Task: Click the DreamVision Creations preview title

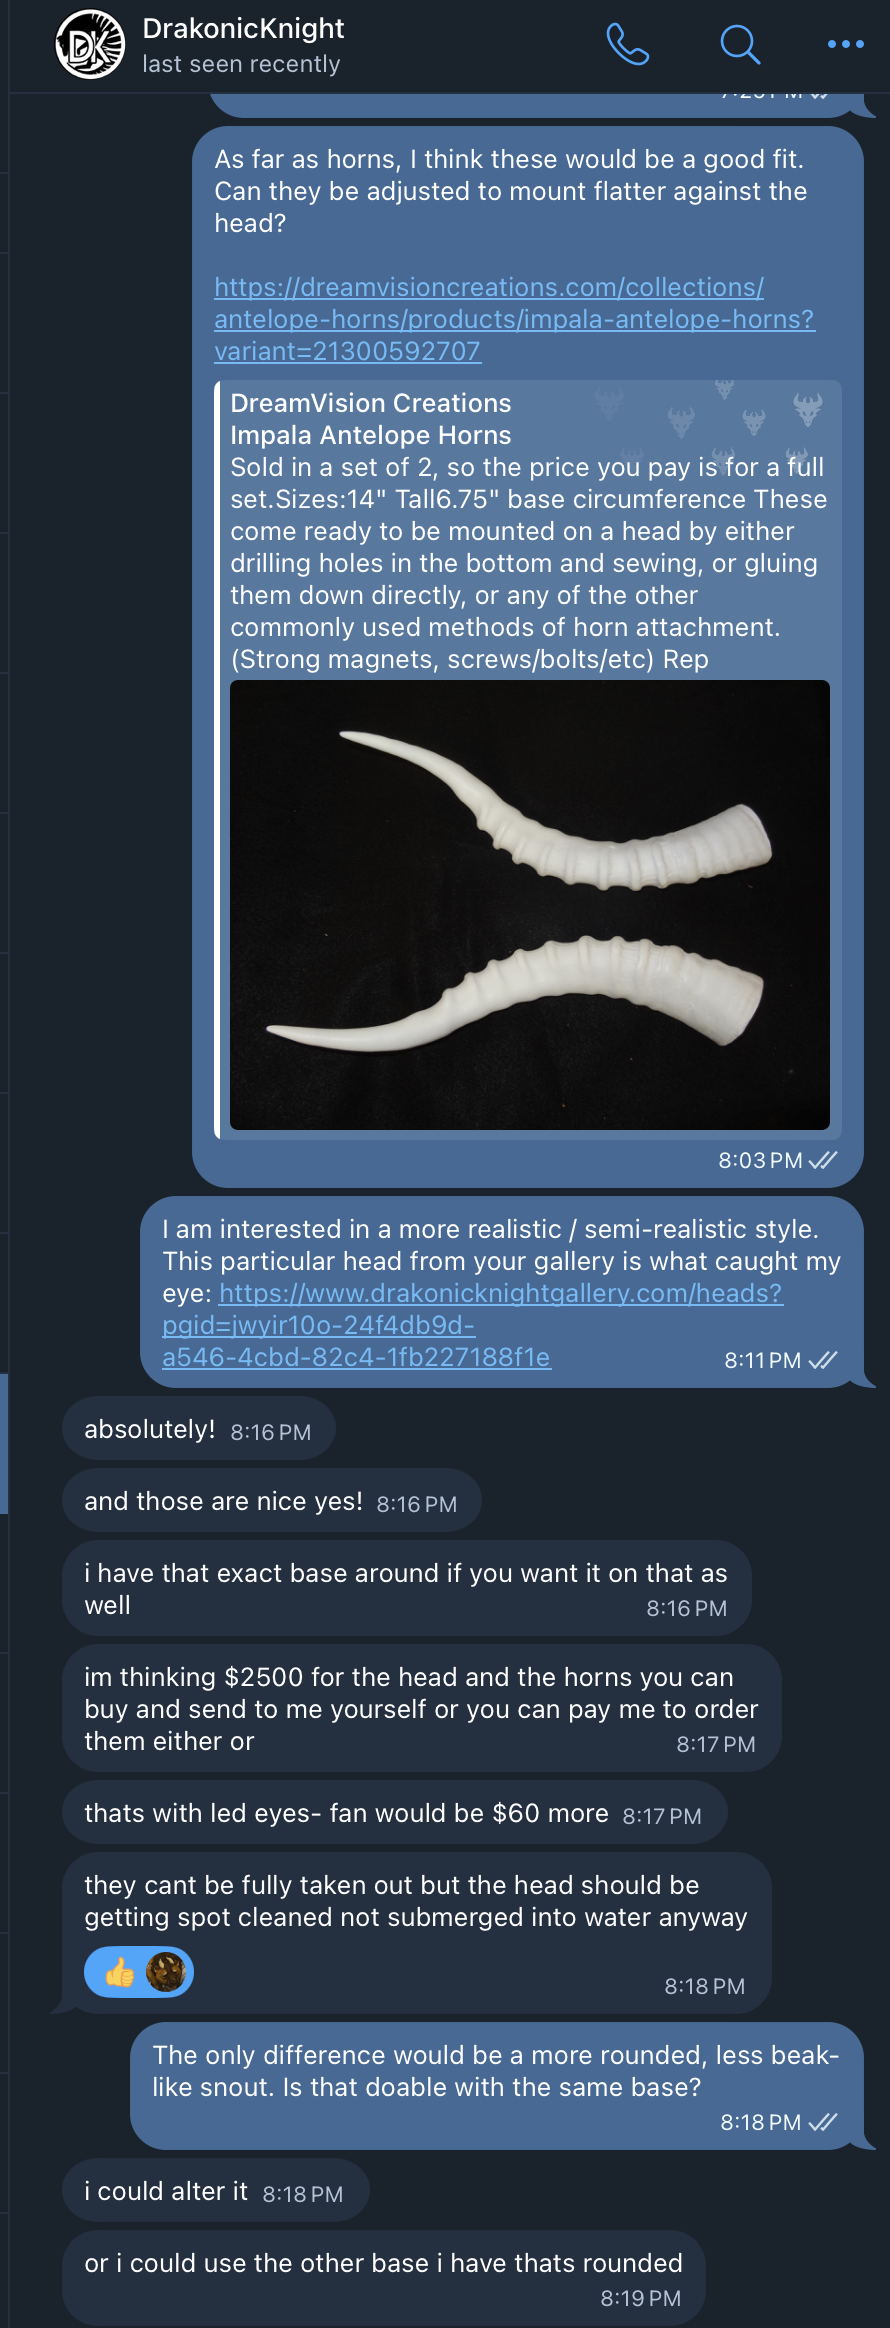Action: click(370, 403)
